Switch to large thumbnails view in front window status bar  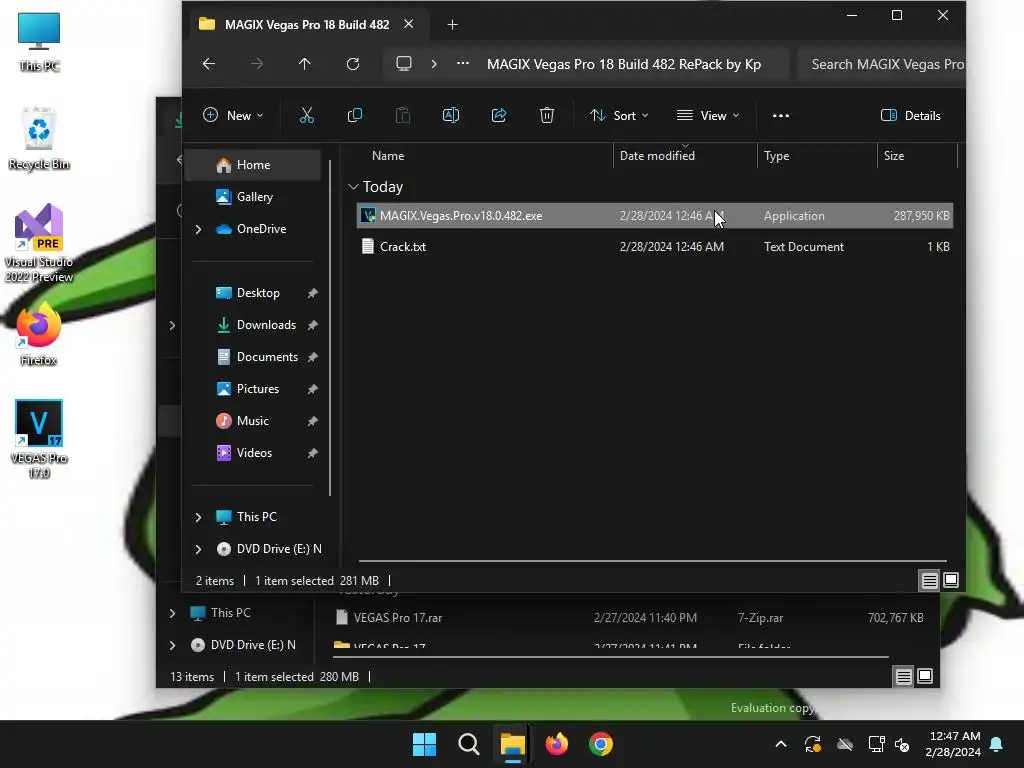pos(951,581)
